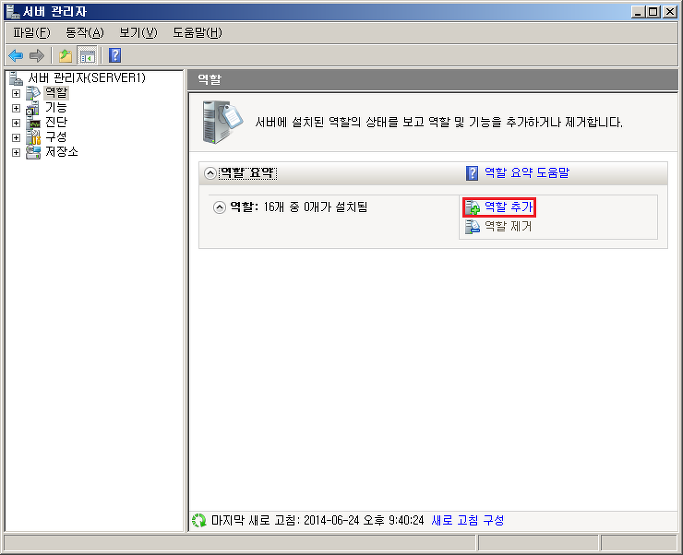Click the text 역할: 16개 중 0개가 설치됨
The height and width of the screenshot is (555, 683).
299,207
